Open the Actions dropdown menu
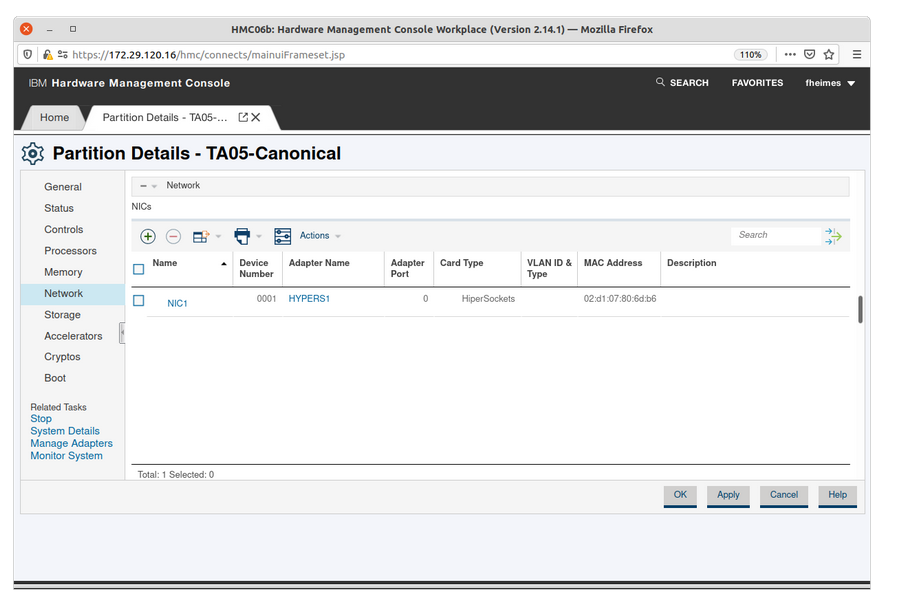 (320, 236)
